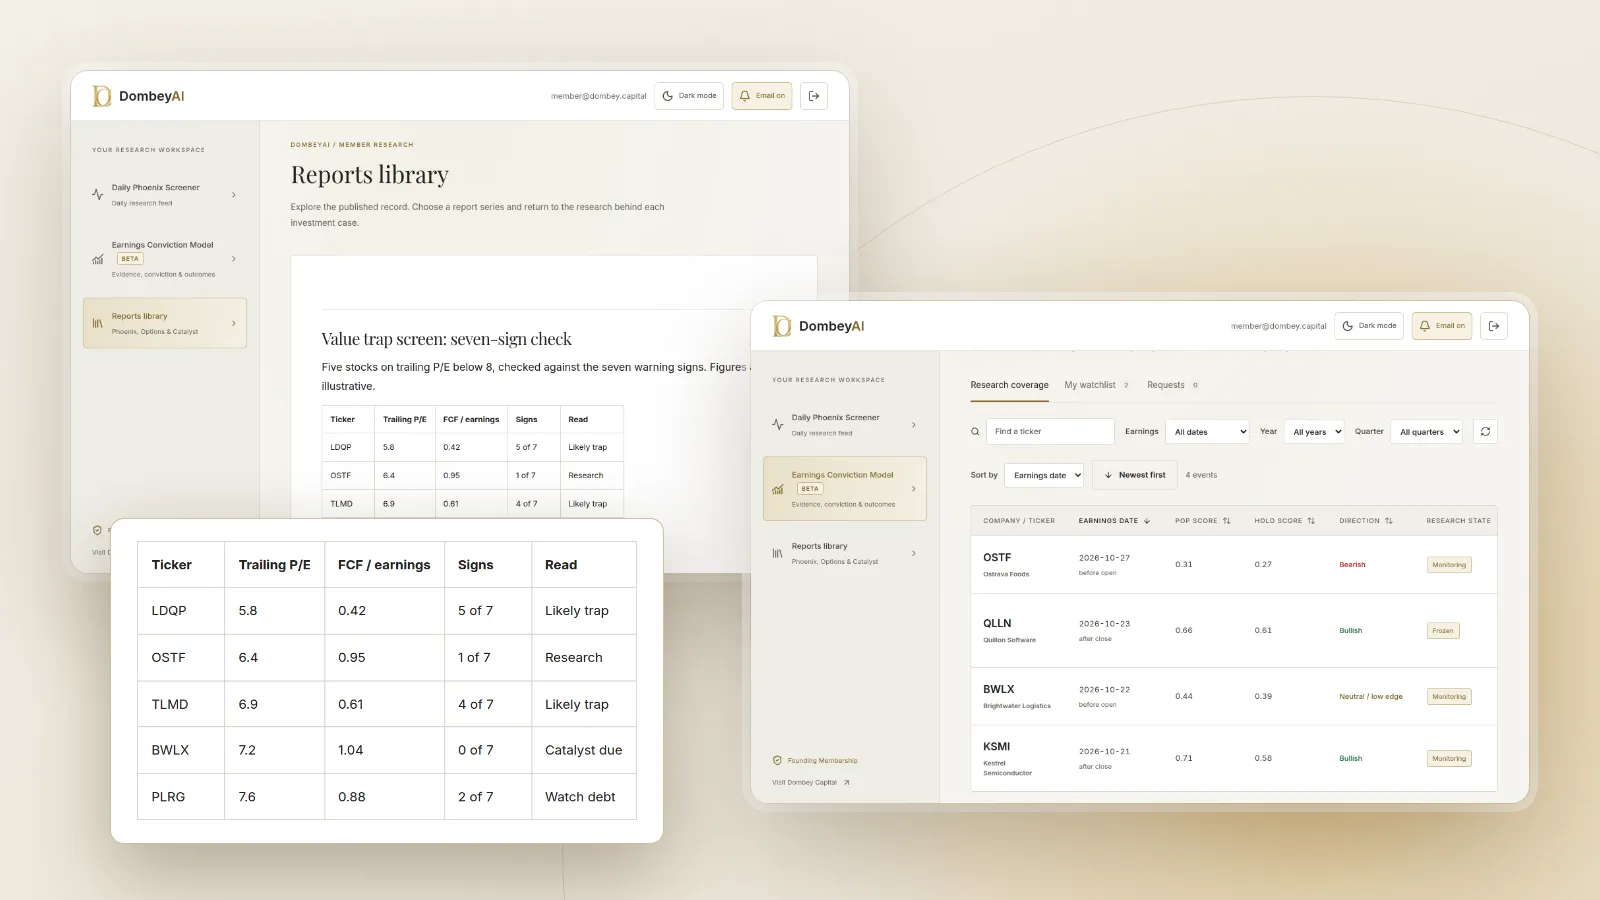Screen dimensions: 1600x900
Task: Switch to the Requests tab
Action: (x=1172, y=385)
